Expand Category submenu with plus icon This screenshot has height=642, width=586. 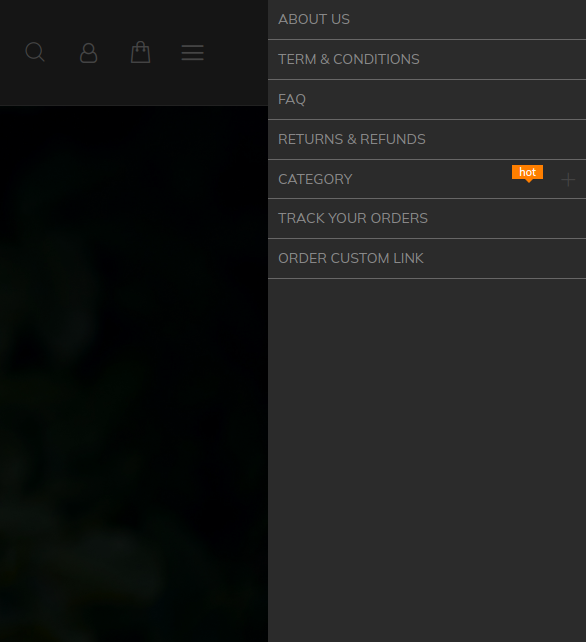pos(568,180)
